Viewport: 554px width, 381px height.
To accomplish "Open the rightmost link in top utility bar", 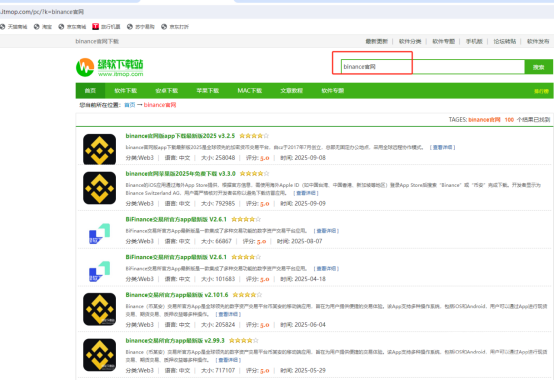I will point(538,41).
